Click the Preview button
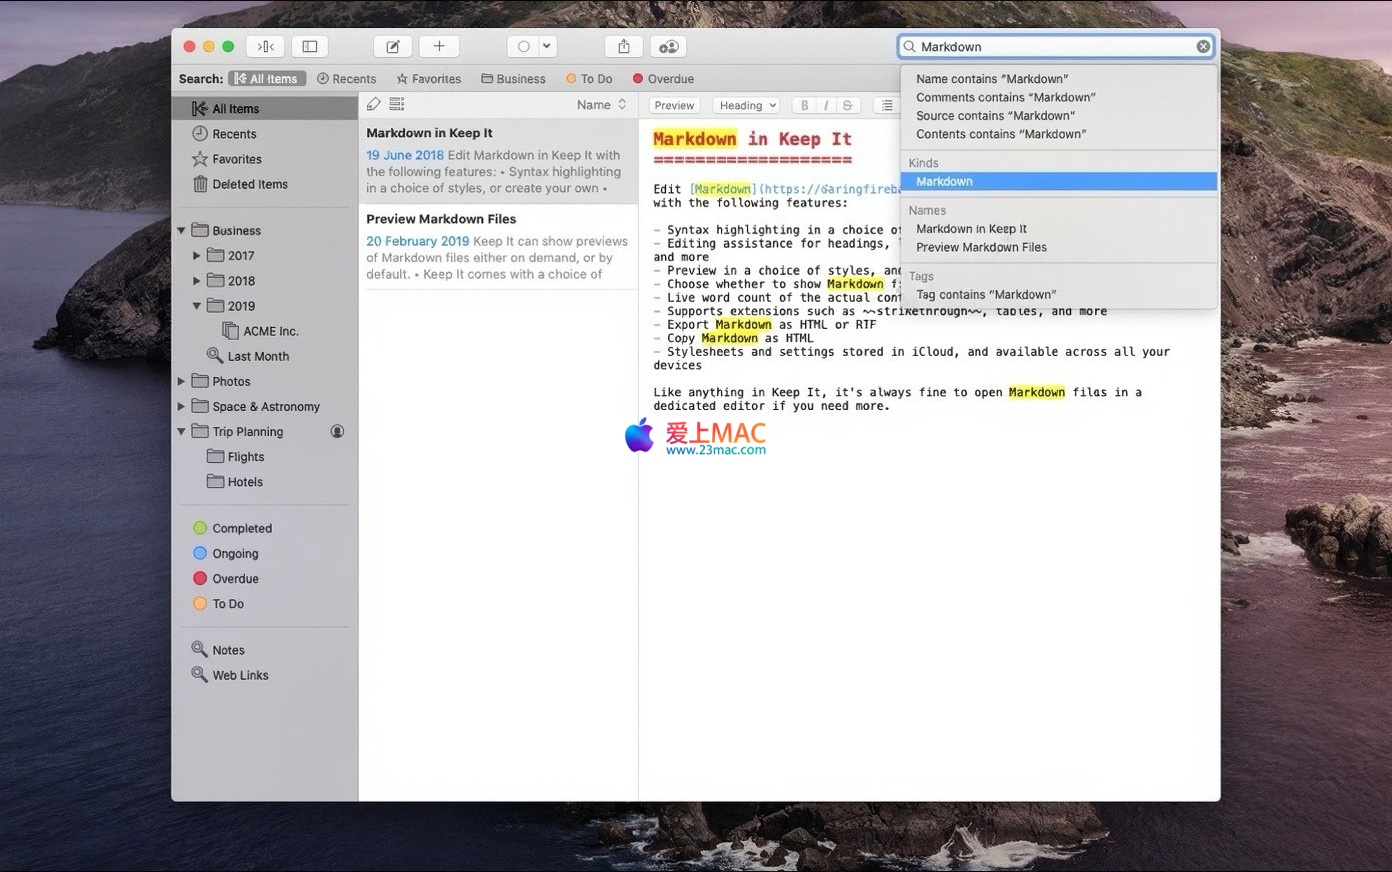 coord(674,105)
